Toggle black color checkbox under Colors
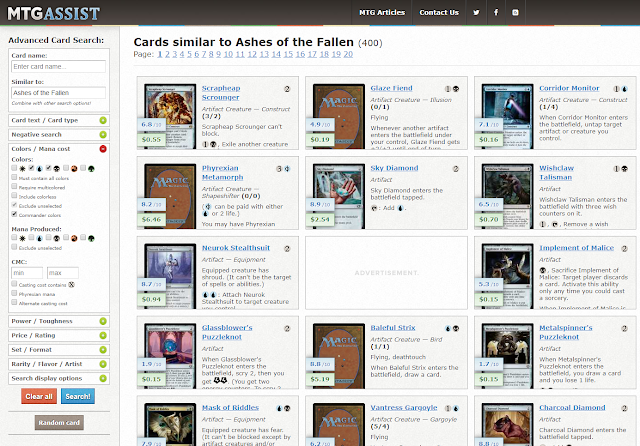 49,168
